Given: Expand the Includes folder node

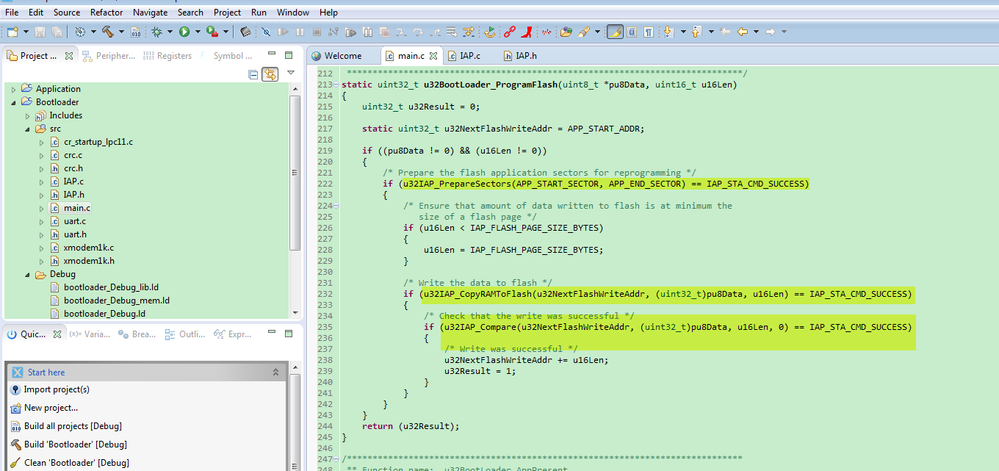Looking at the screenshot, I should click(27, 116).
